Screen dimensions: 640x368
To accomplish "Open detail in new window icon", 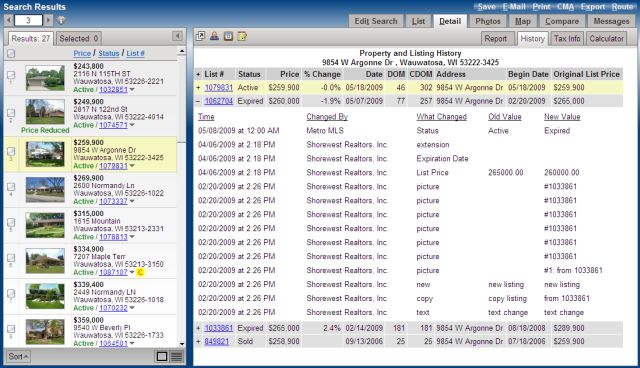I will [x=200, y=36].
